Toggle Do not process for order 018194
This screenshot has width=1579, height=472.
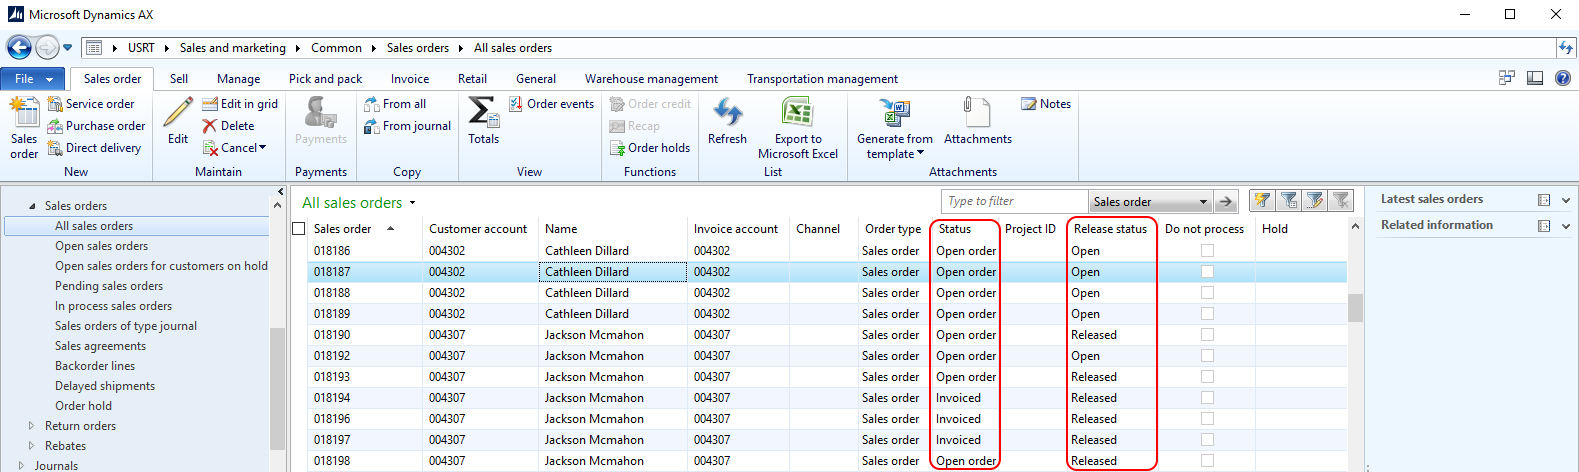point(1207,398)
